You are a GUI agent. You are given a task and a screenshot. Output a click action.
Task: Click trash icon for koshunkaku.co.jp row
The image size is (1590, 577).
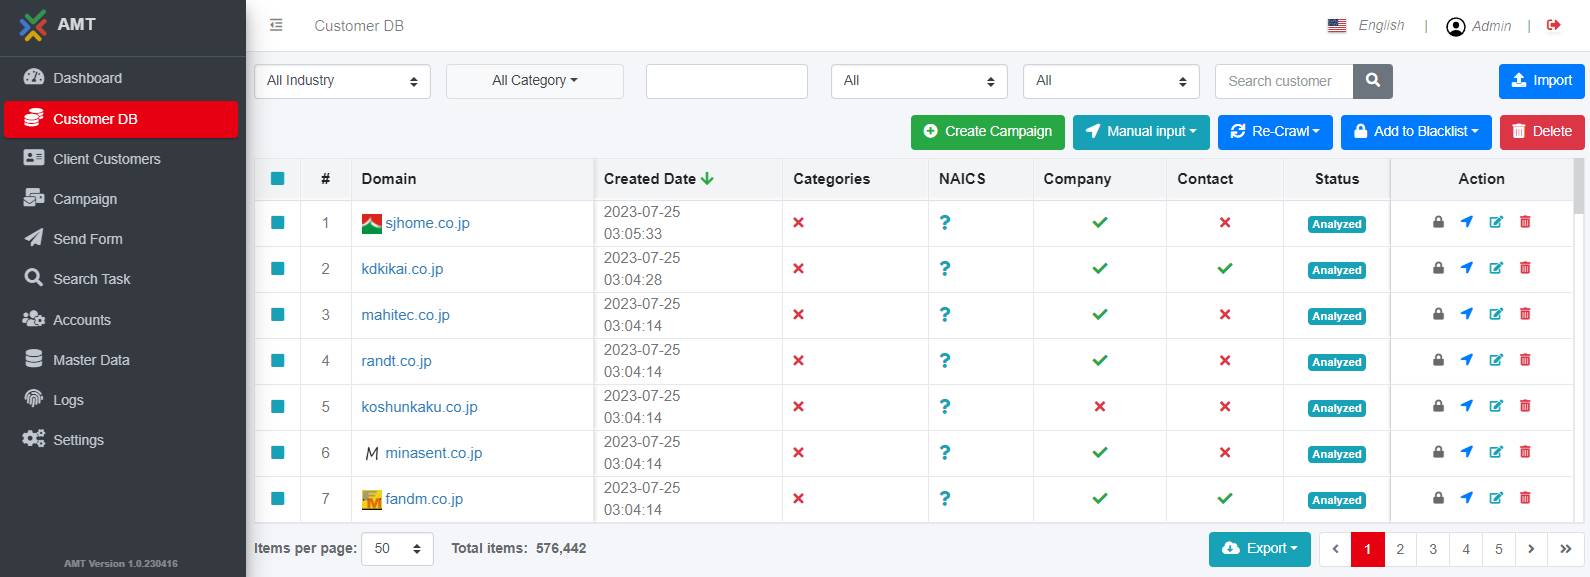(x=1525, y=406)
